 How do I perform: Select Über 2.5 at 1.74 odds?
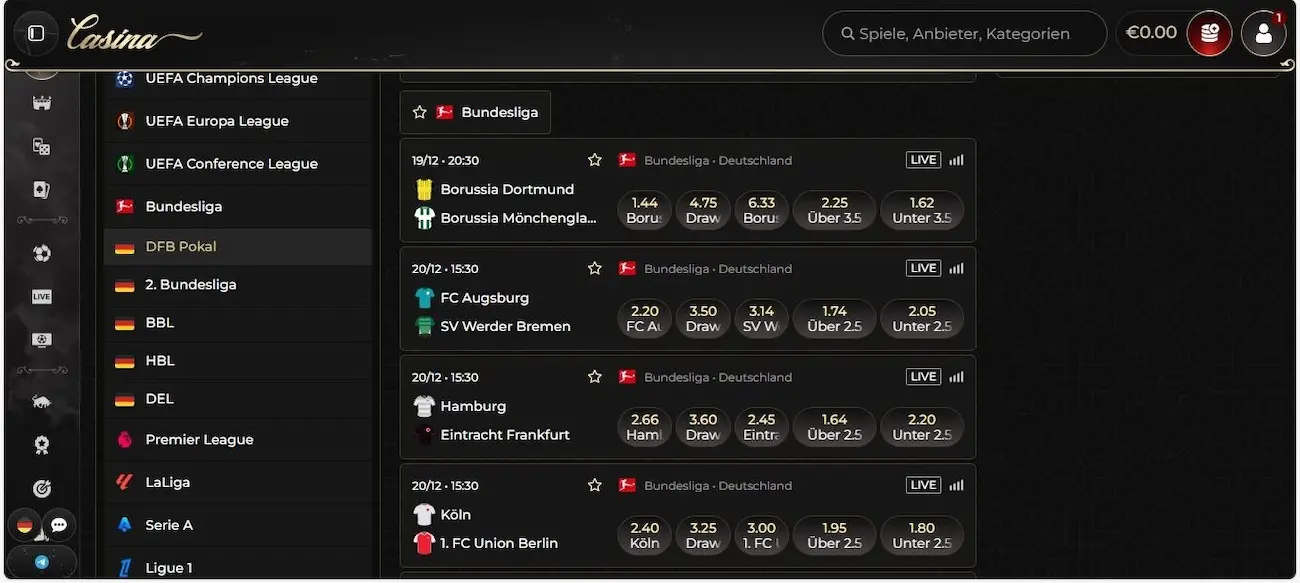click(x=834, y=318)
